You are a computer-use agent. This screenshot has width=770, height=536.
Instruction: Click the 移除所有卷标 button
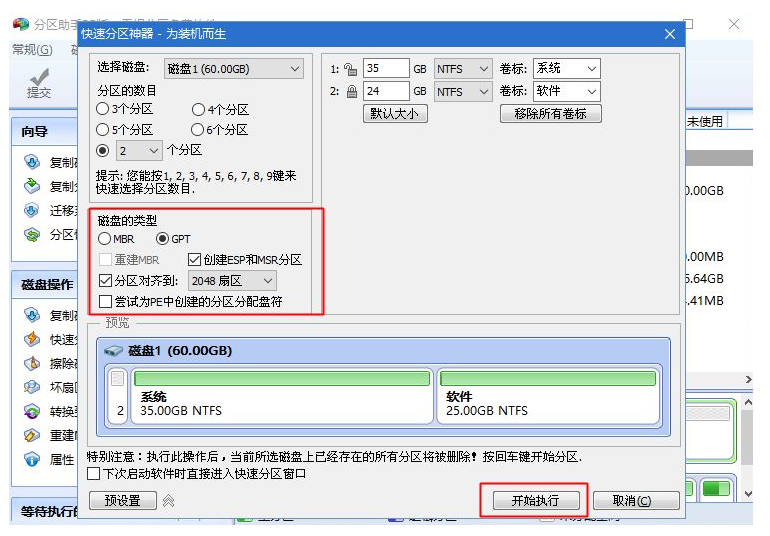tap(550, 114)
